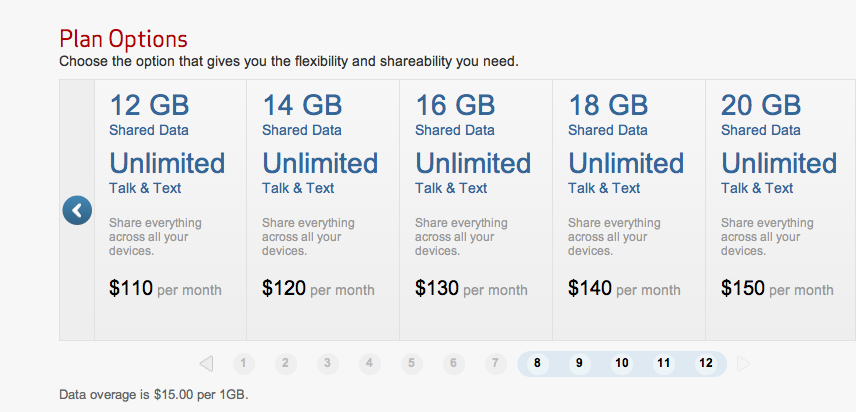
Task: Go to pagination page 1
Action: tap(243, 363)
